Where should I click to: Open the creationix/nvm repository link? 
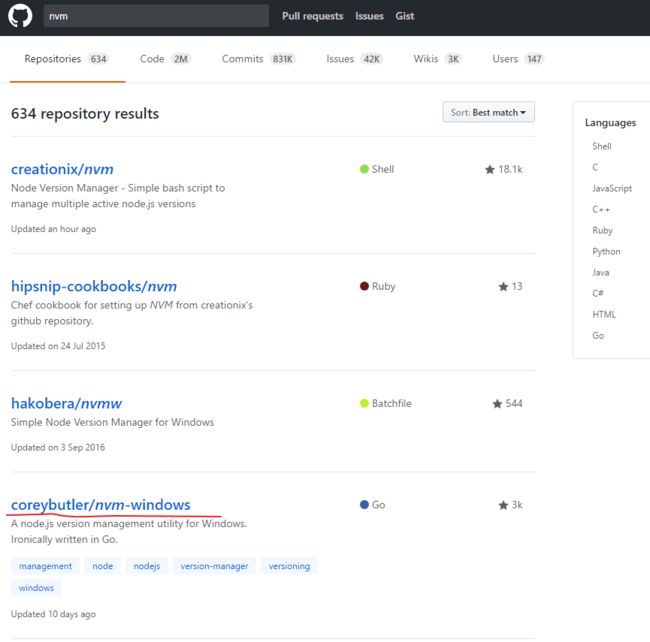62,169
